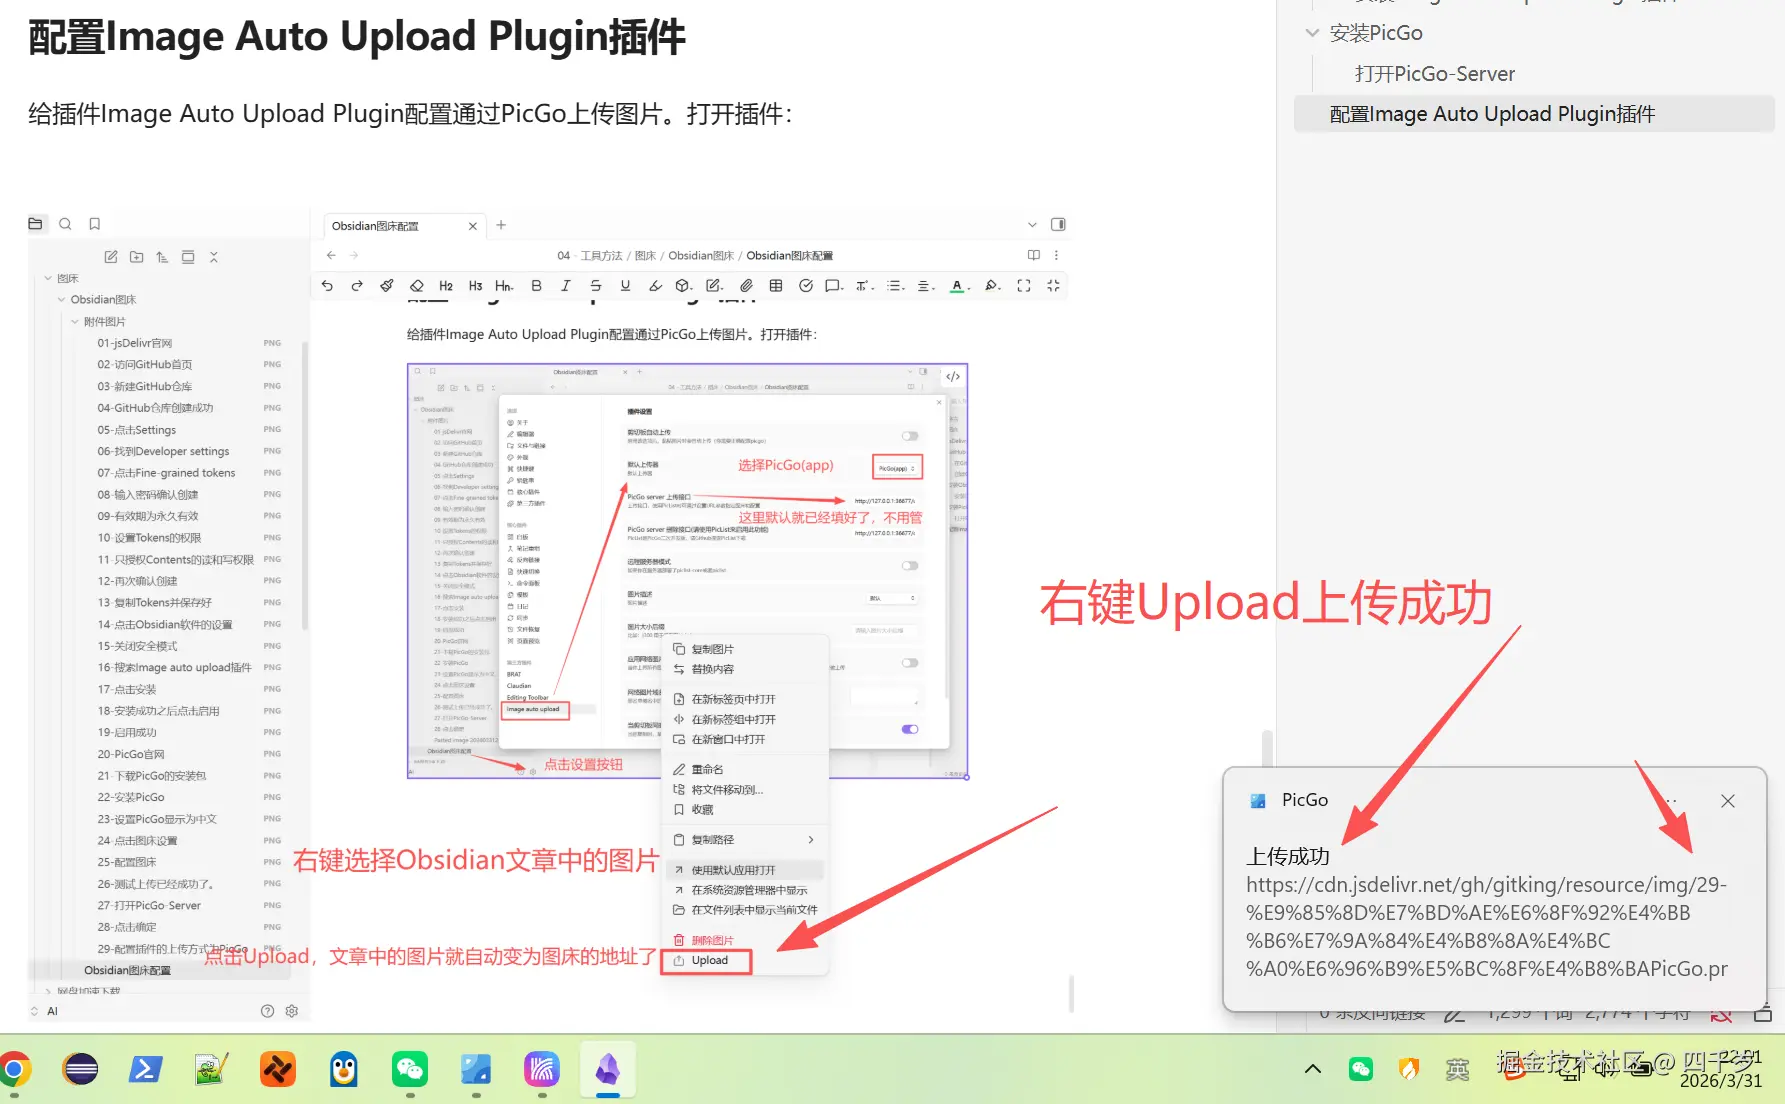Redo the edit in toolbar
This screenshot has width=1785, height=1104.
pos(357,286)
